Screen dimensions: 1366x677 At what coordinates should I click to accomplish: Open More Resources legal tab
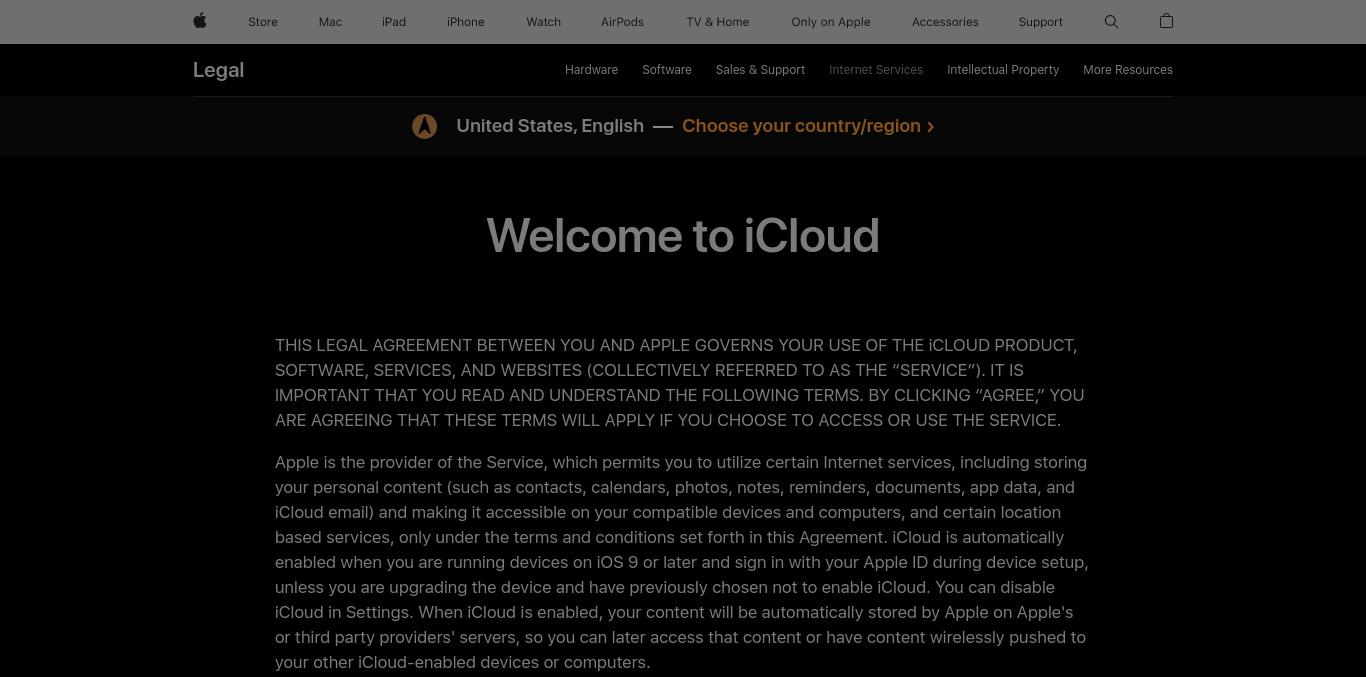pyautogui.click(x=1128, y=70)
